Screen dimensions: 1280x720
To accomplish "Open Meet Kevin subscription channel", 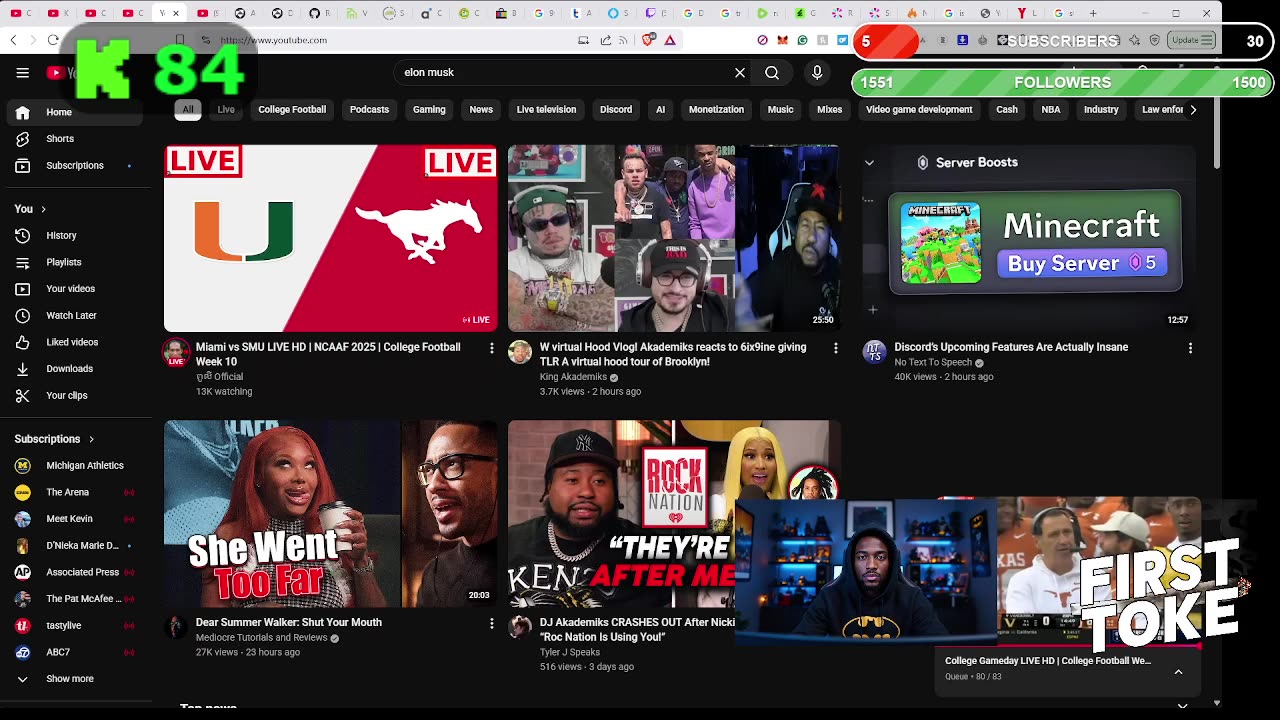I will tap(76, 519).
